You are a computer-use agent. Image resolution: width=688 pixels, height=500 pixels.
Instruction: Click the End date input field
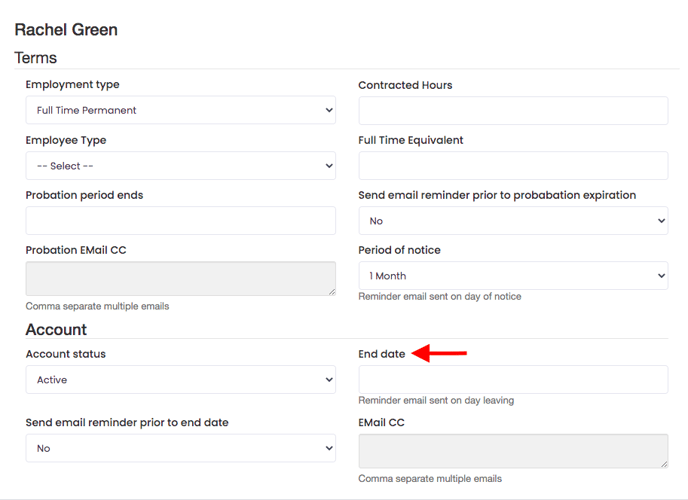pyautogui.click(x=512, y=379)
